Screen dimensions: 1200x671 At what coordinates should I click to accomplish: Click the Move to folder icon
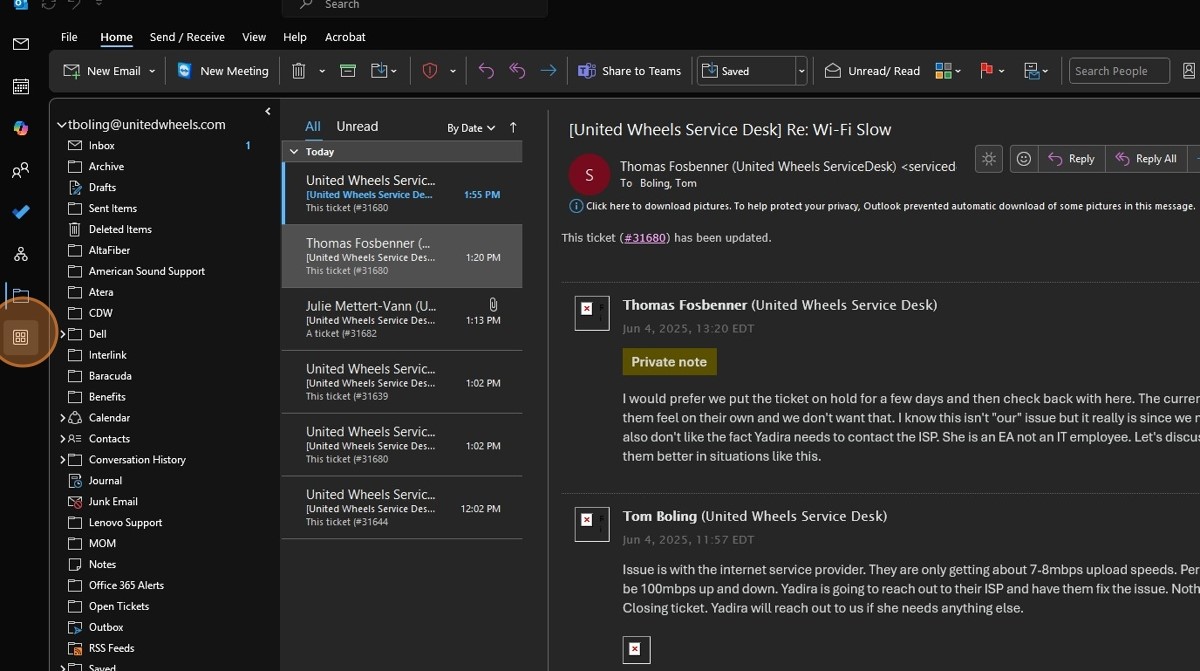click(379, 71)
